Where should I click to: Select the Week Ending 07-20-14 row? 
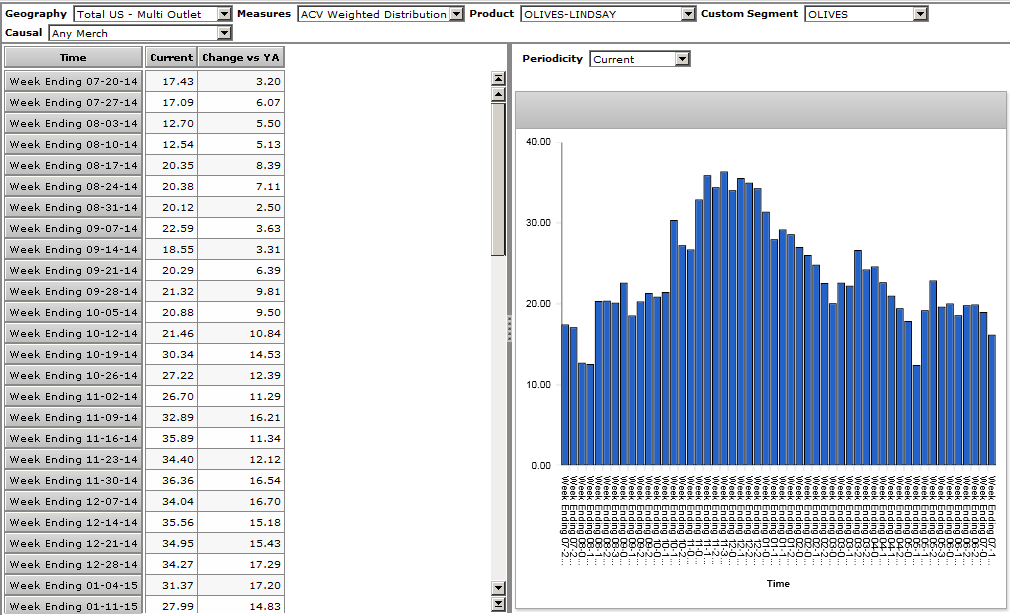[73, 82]
